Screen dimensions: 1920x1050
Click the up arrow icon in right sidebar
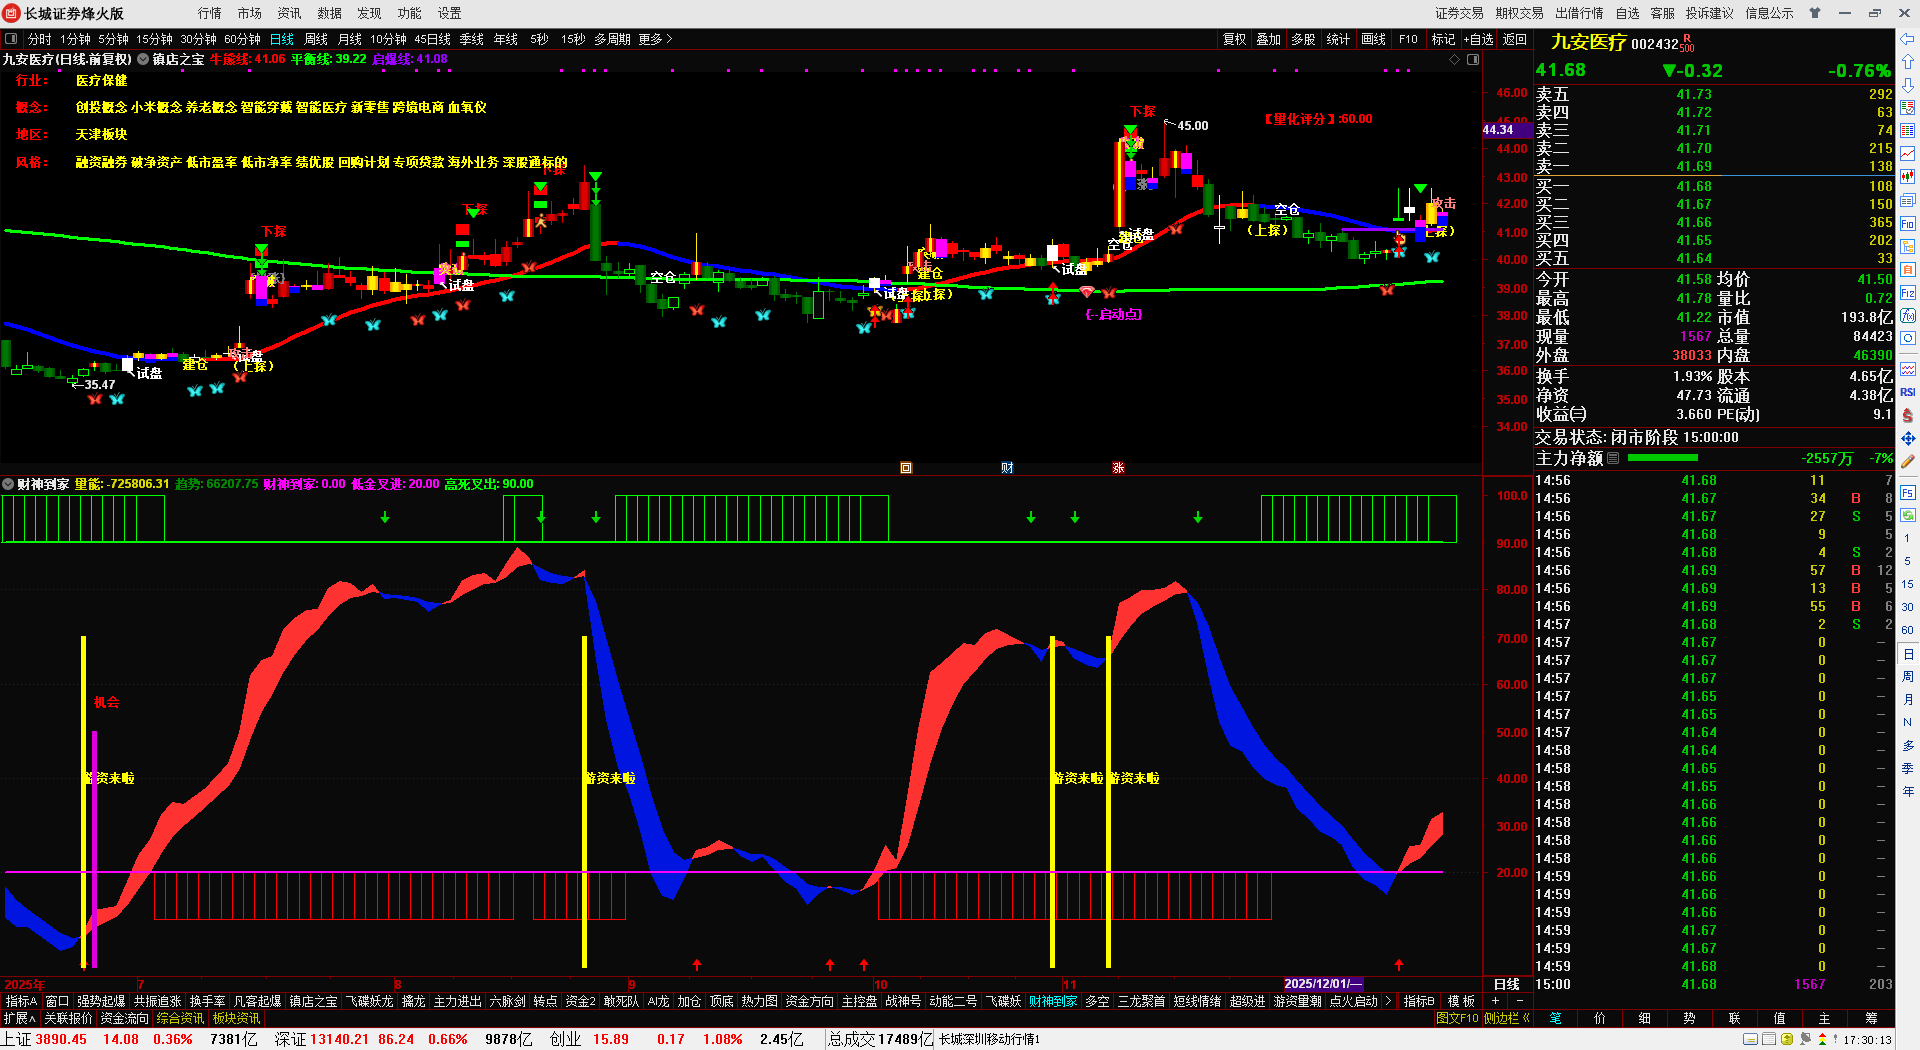pyautogui.click(x=1908, y=62)
